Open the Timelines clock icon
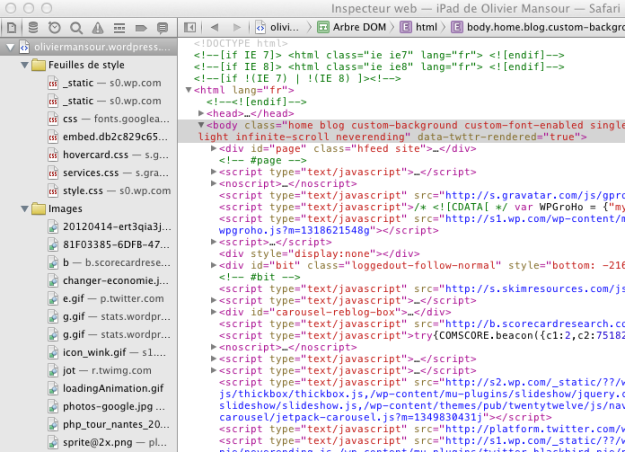The width and height of the screenshot is (625, 452). (55, 28)
